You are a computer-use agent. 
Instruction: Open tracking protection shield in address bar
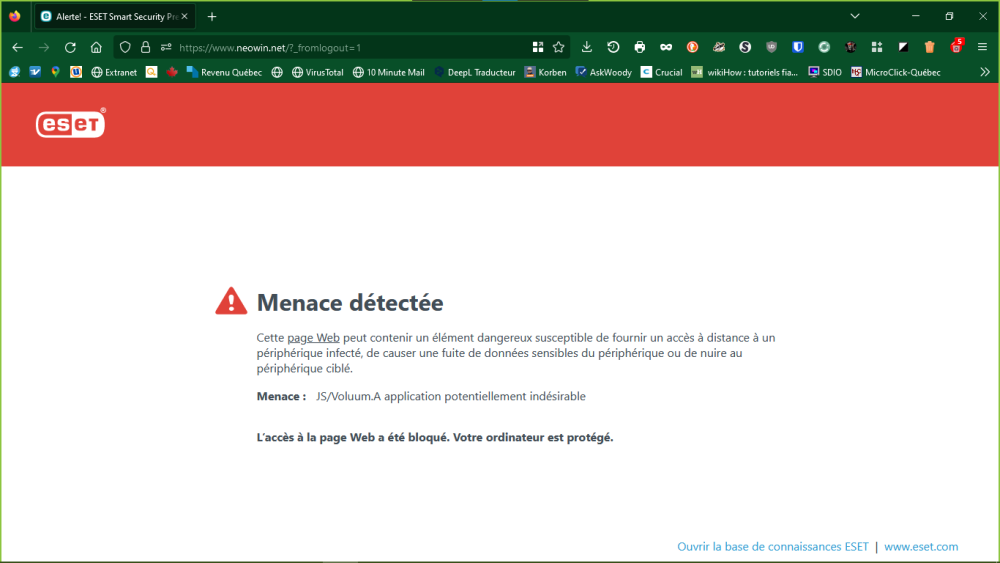pyautogui.click(x=125, y=47)
